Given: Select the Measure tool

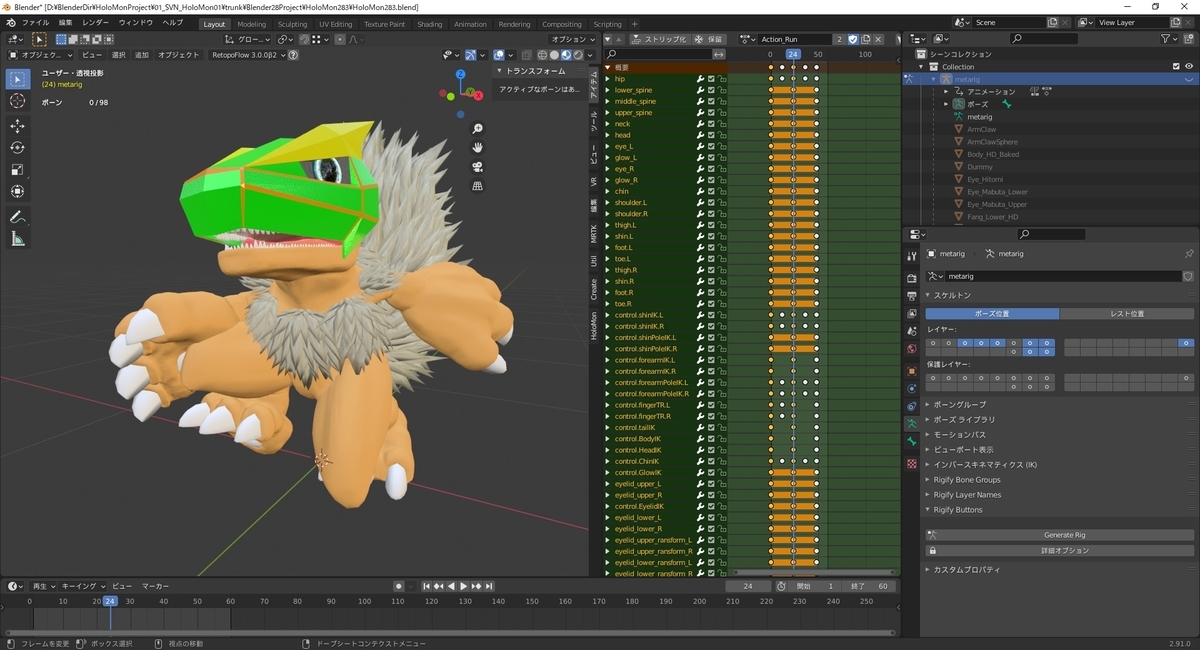Looking at the screenshot, I should [18, 239].
